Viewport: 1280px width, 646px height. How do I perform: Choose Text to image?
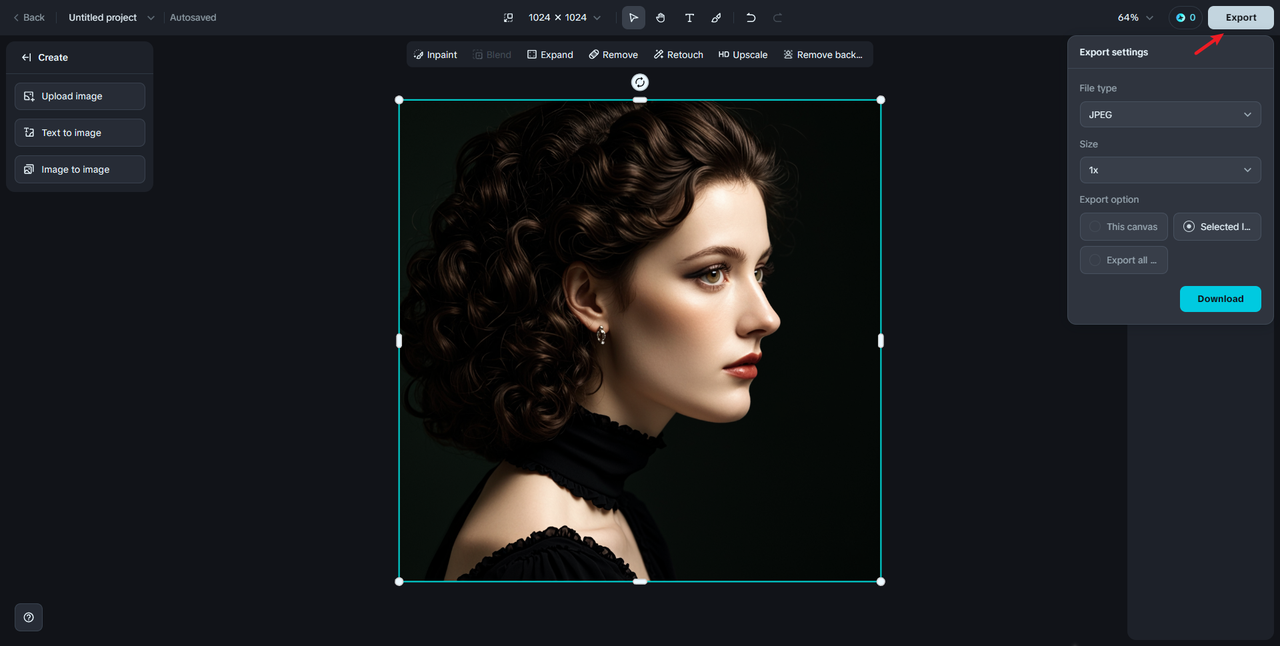pos(80,132)
